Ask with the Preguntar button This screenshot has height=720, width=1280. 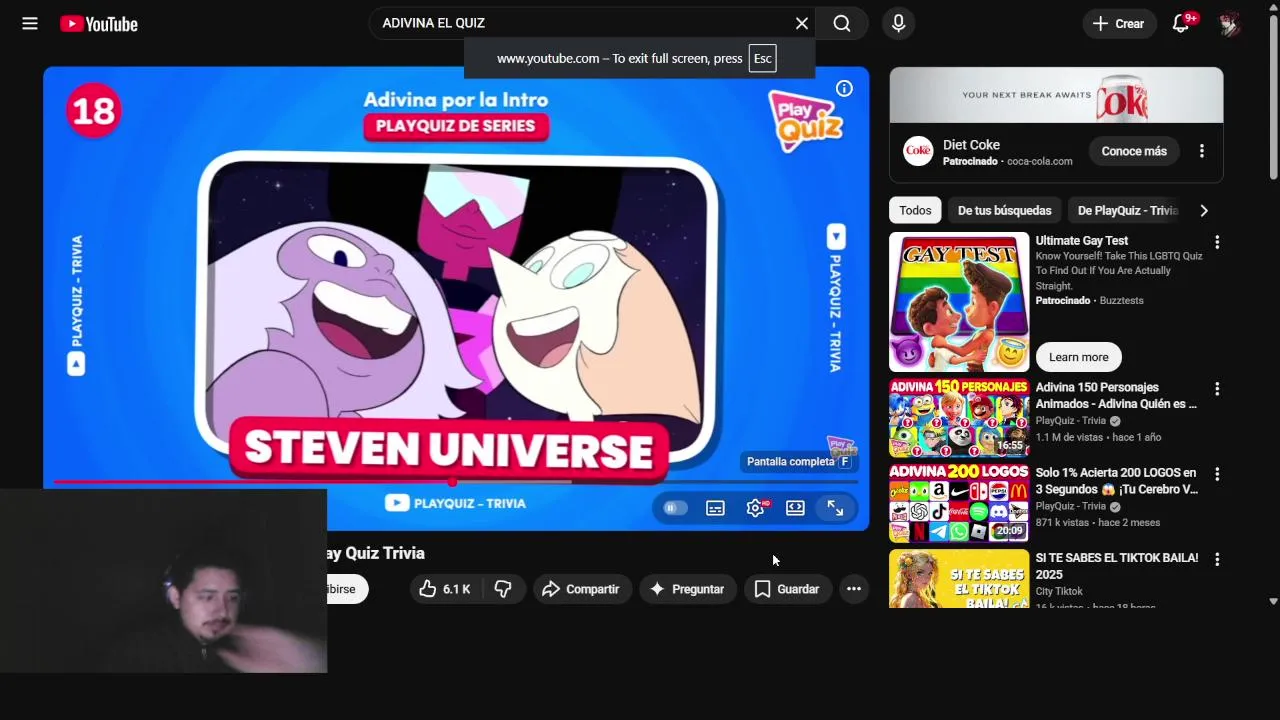pyautogui.click(x=687, y=589)
